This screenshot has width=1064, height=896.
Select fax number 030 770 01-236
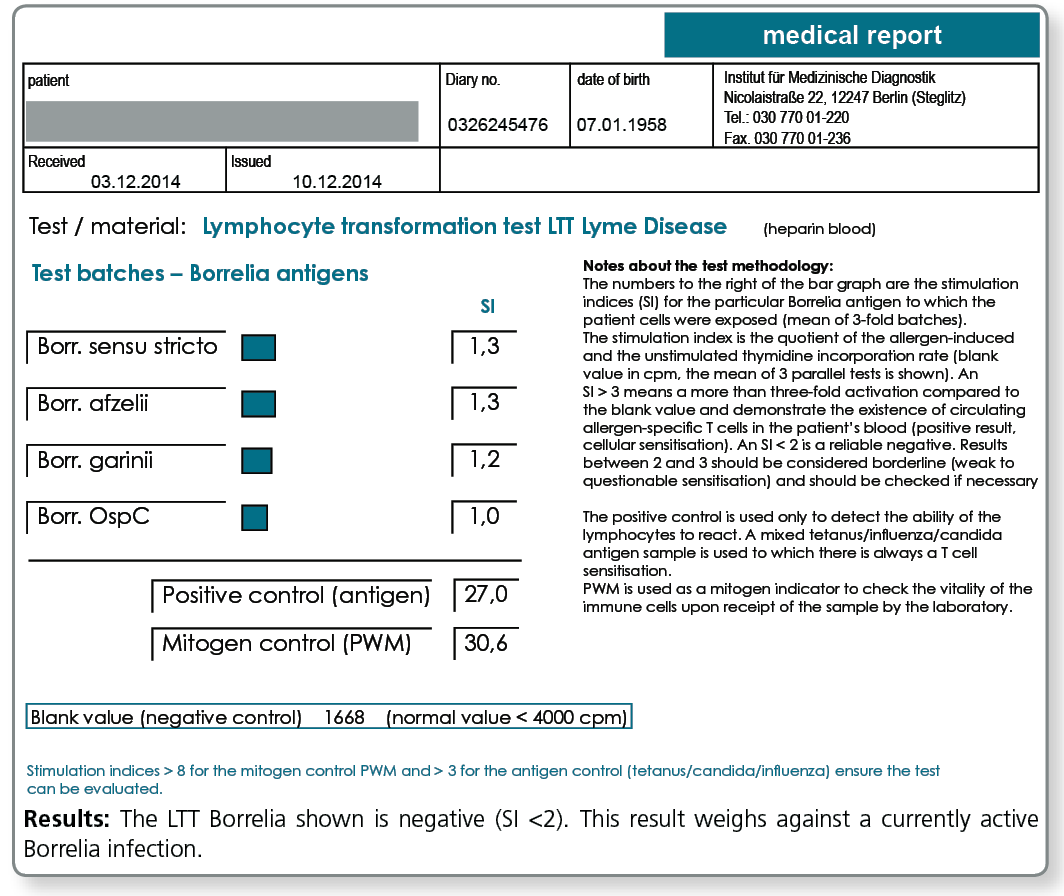[x=802, y=138]
